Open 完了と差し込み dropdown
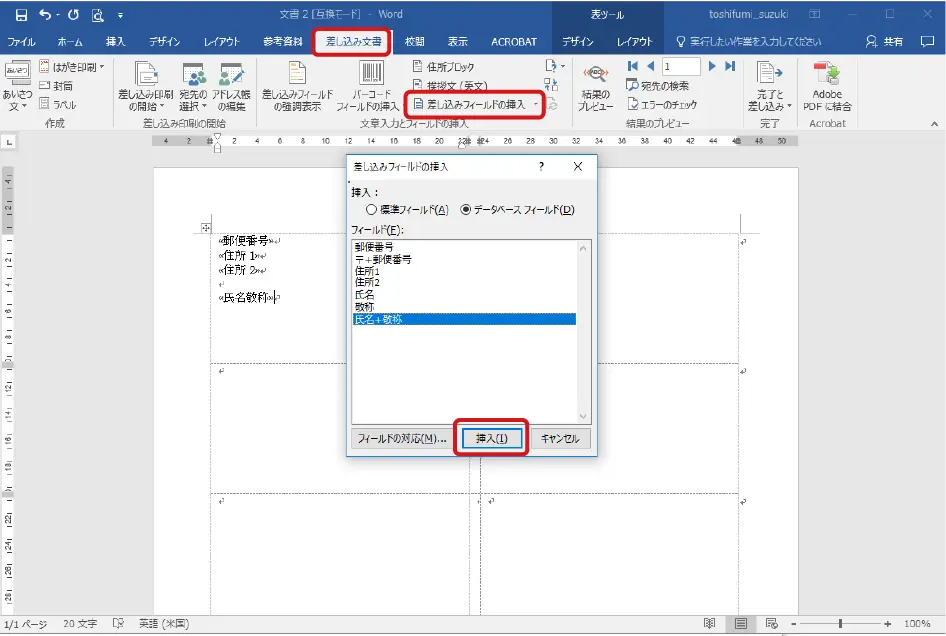 770,87
